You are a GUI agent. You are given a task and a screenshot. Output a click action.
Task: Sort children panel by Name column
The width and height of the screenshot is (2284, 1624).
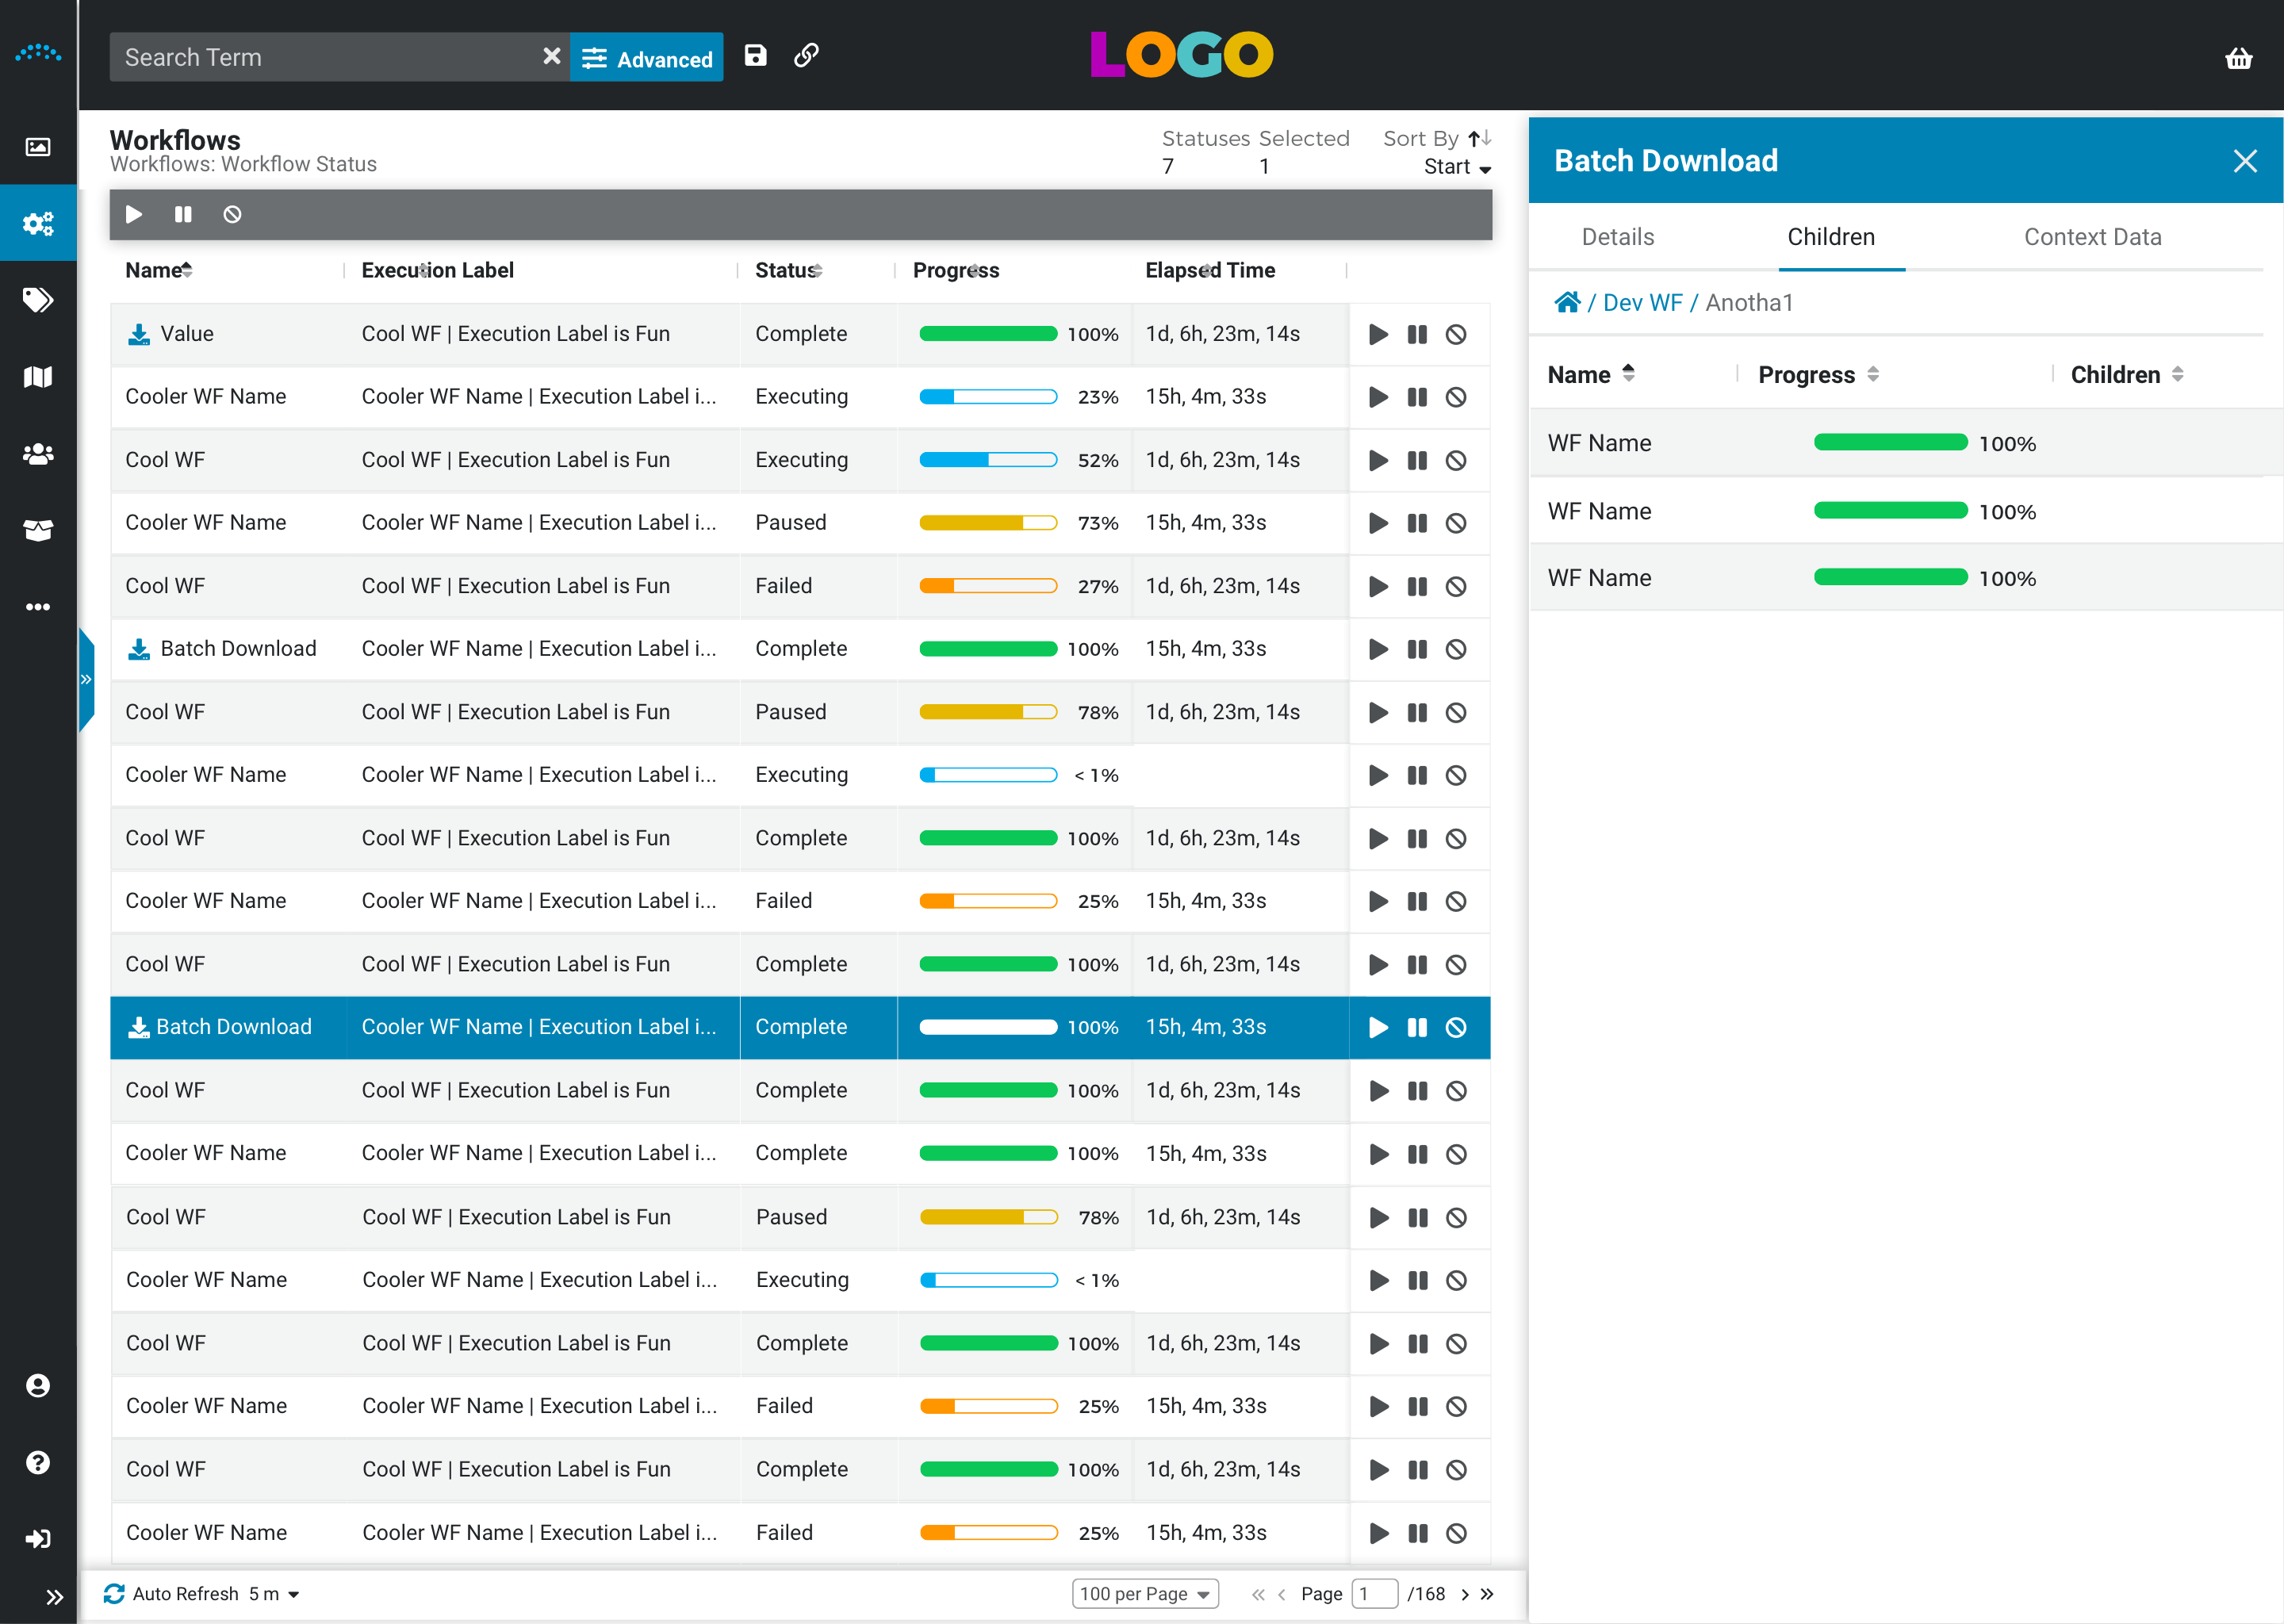(1591, 375)
